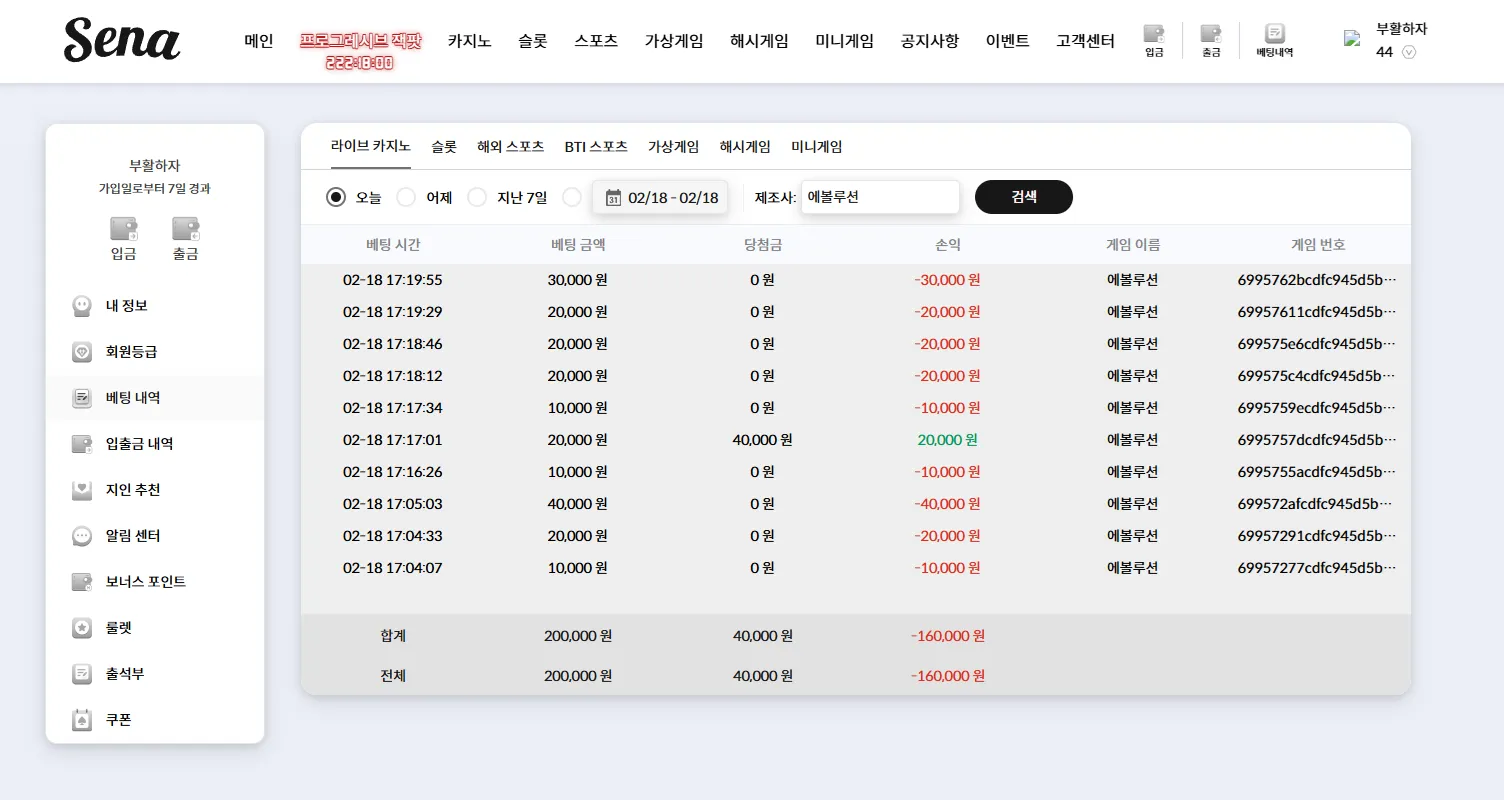Expand the user dropdown arrow beside 44

coord(1410,52)
